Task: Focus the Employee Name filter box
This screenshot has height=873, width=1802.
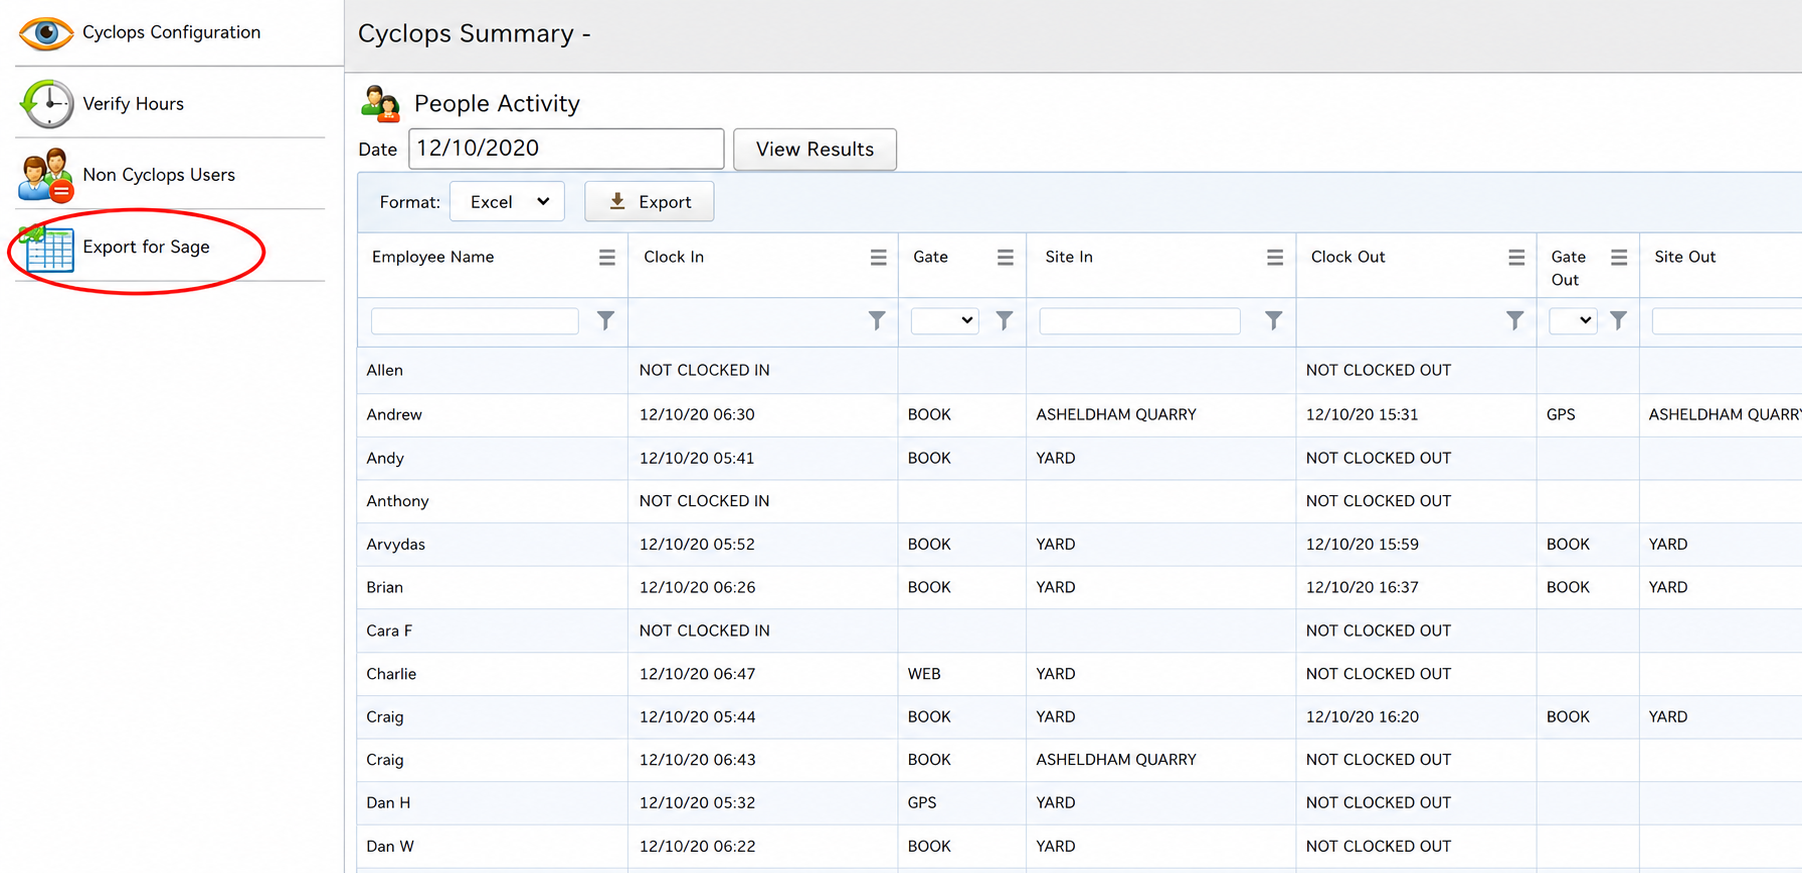Action: [x=475, y=321]
